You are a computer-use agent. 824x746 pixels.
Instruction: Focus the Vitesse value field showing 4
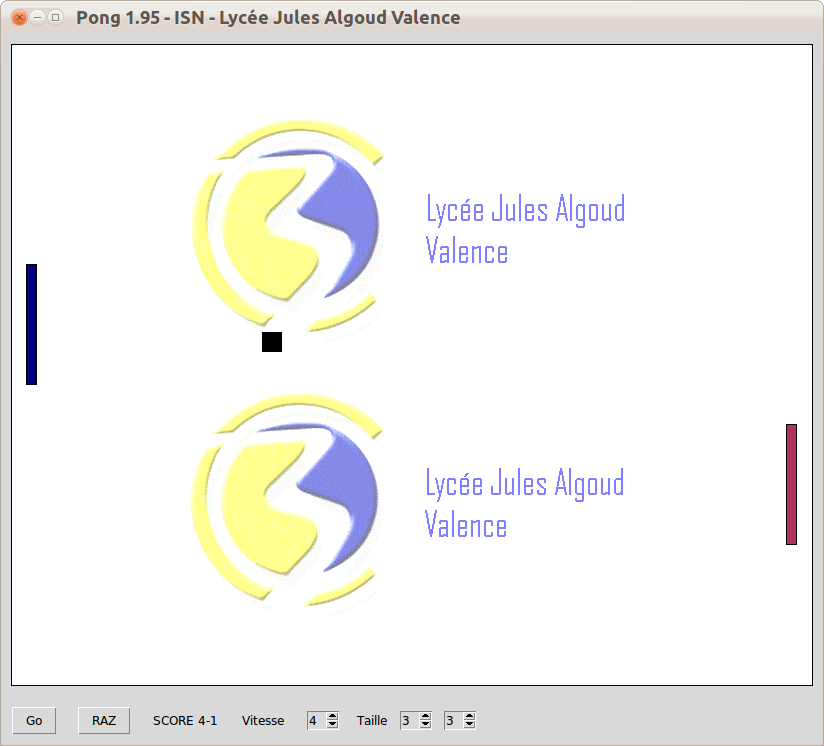(x=317, y=720)
